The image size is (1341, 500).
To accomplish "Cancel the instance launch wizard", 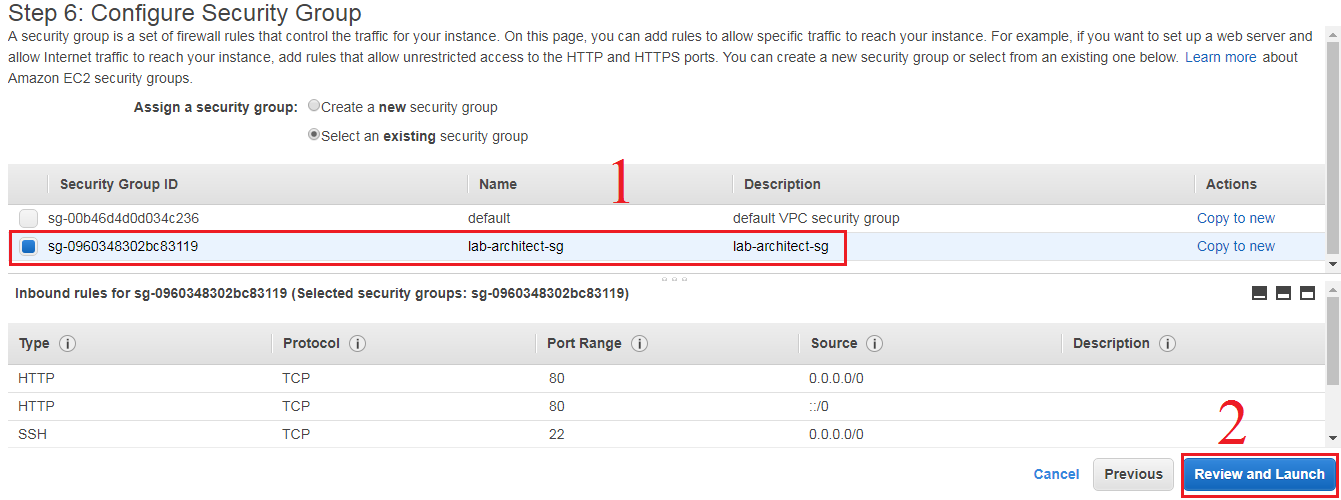I will click(1056, 474).
